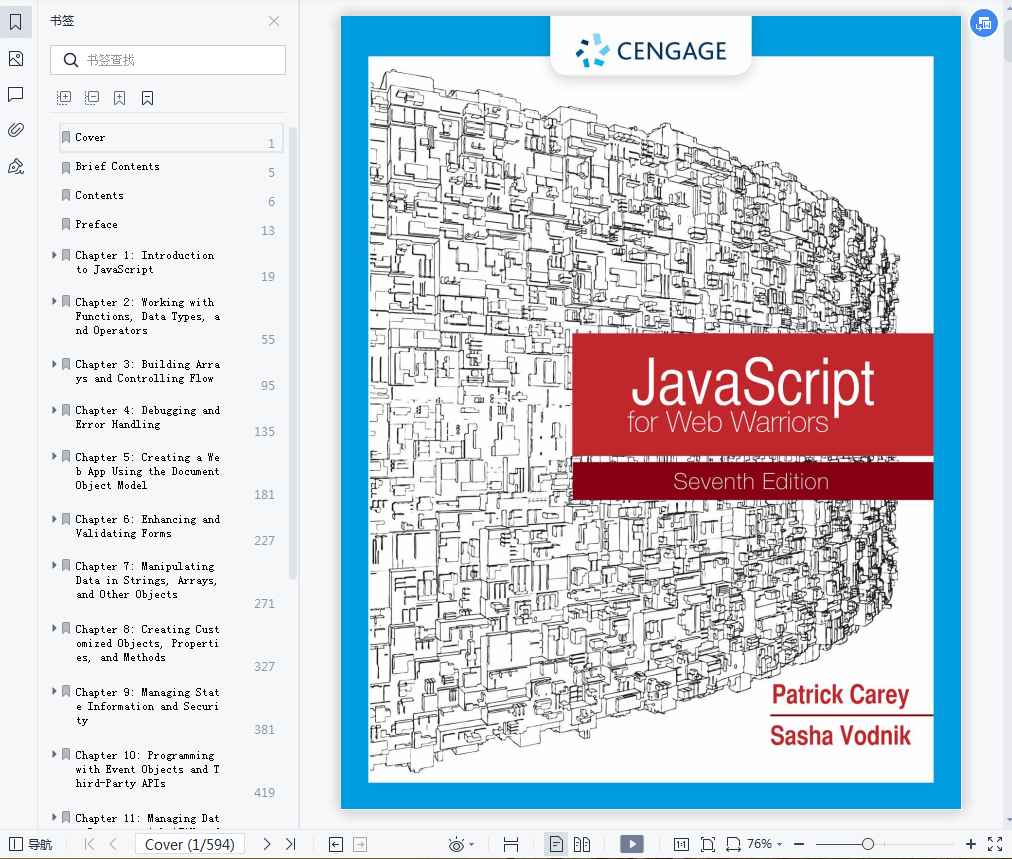The height and width of the screenshot is (859, 1012).
Task: Close the bookmarks panel with X
Action: (x=274, y=21)
